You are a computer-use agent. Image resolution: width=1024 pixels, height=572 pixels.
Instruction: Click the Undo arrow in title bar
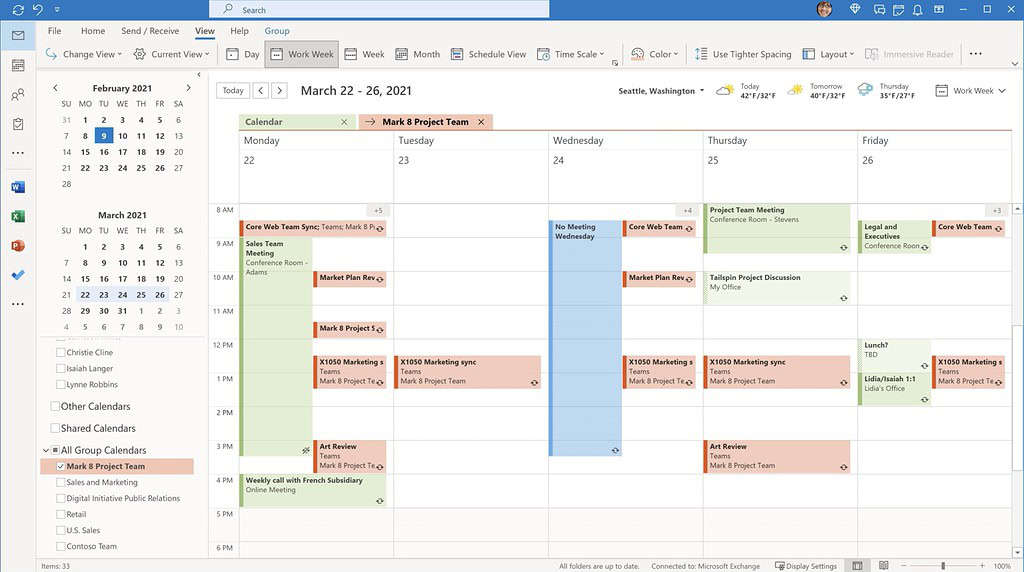[38, 9]
